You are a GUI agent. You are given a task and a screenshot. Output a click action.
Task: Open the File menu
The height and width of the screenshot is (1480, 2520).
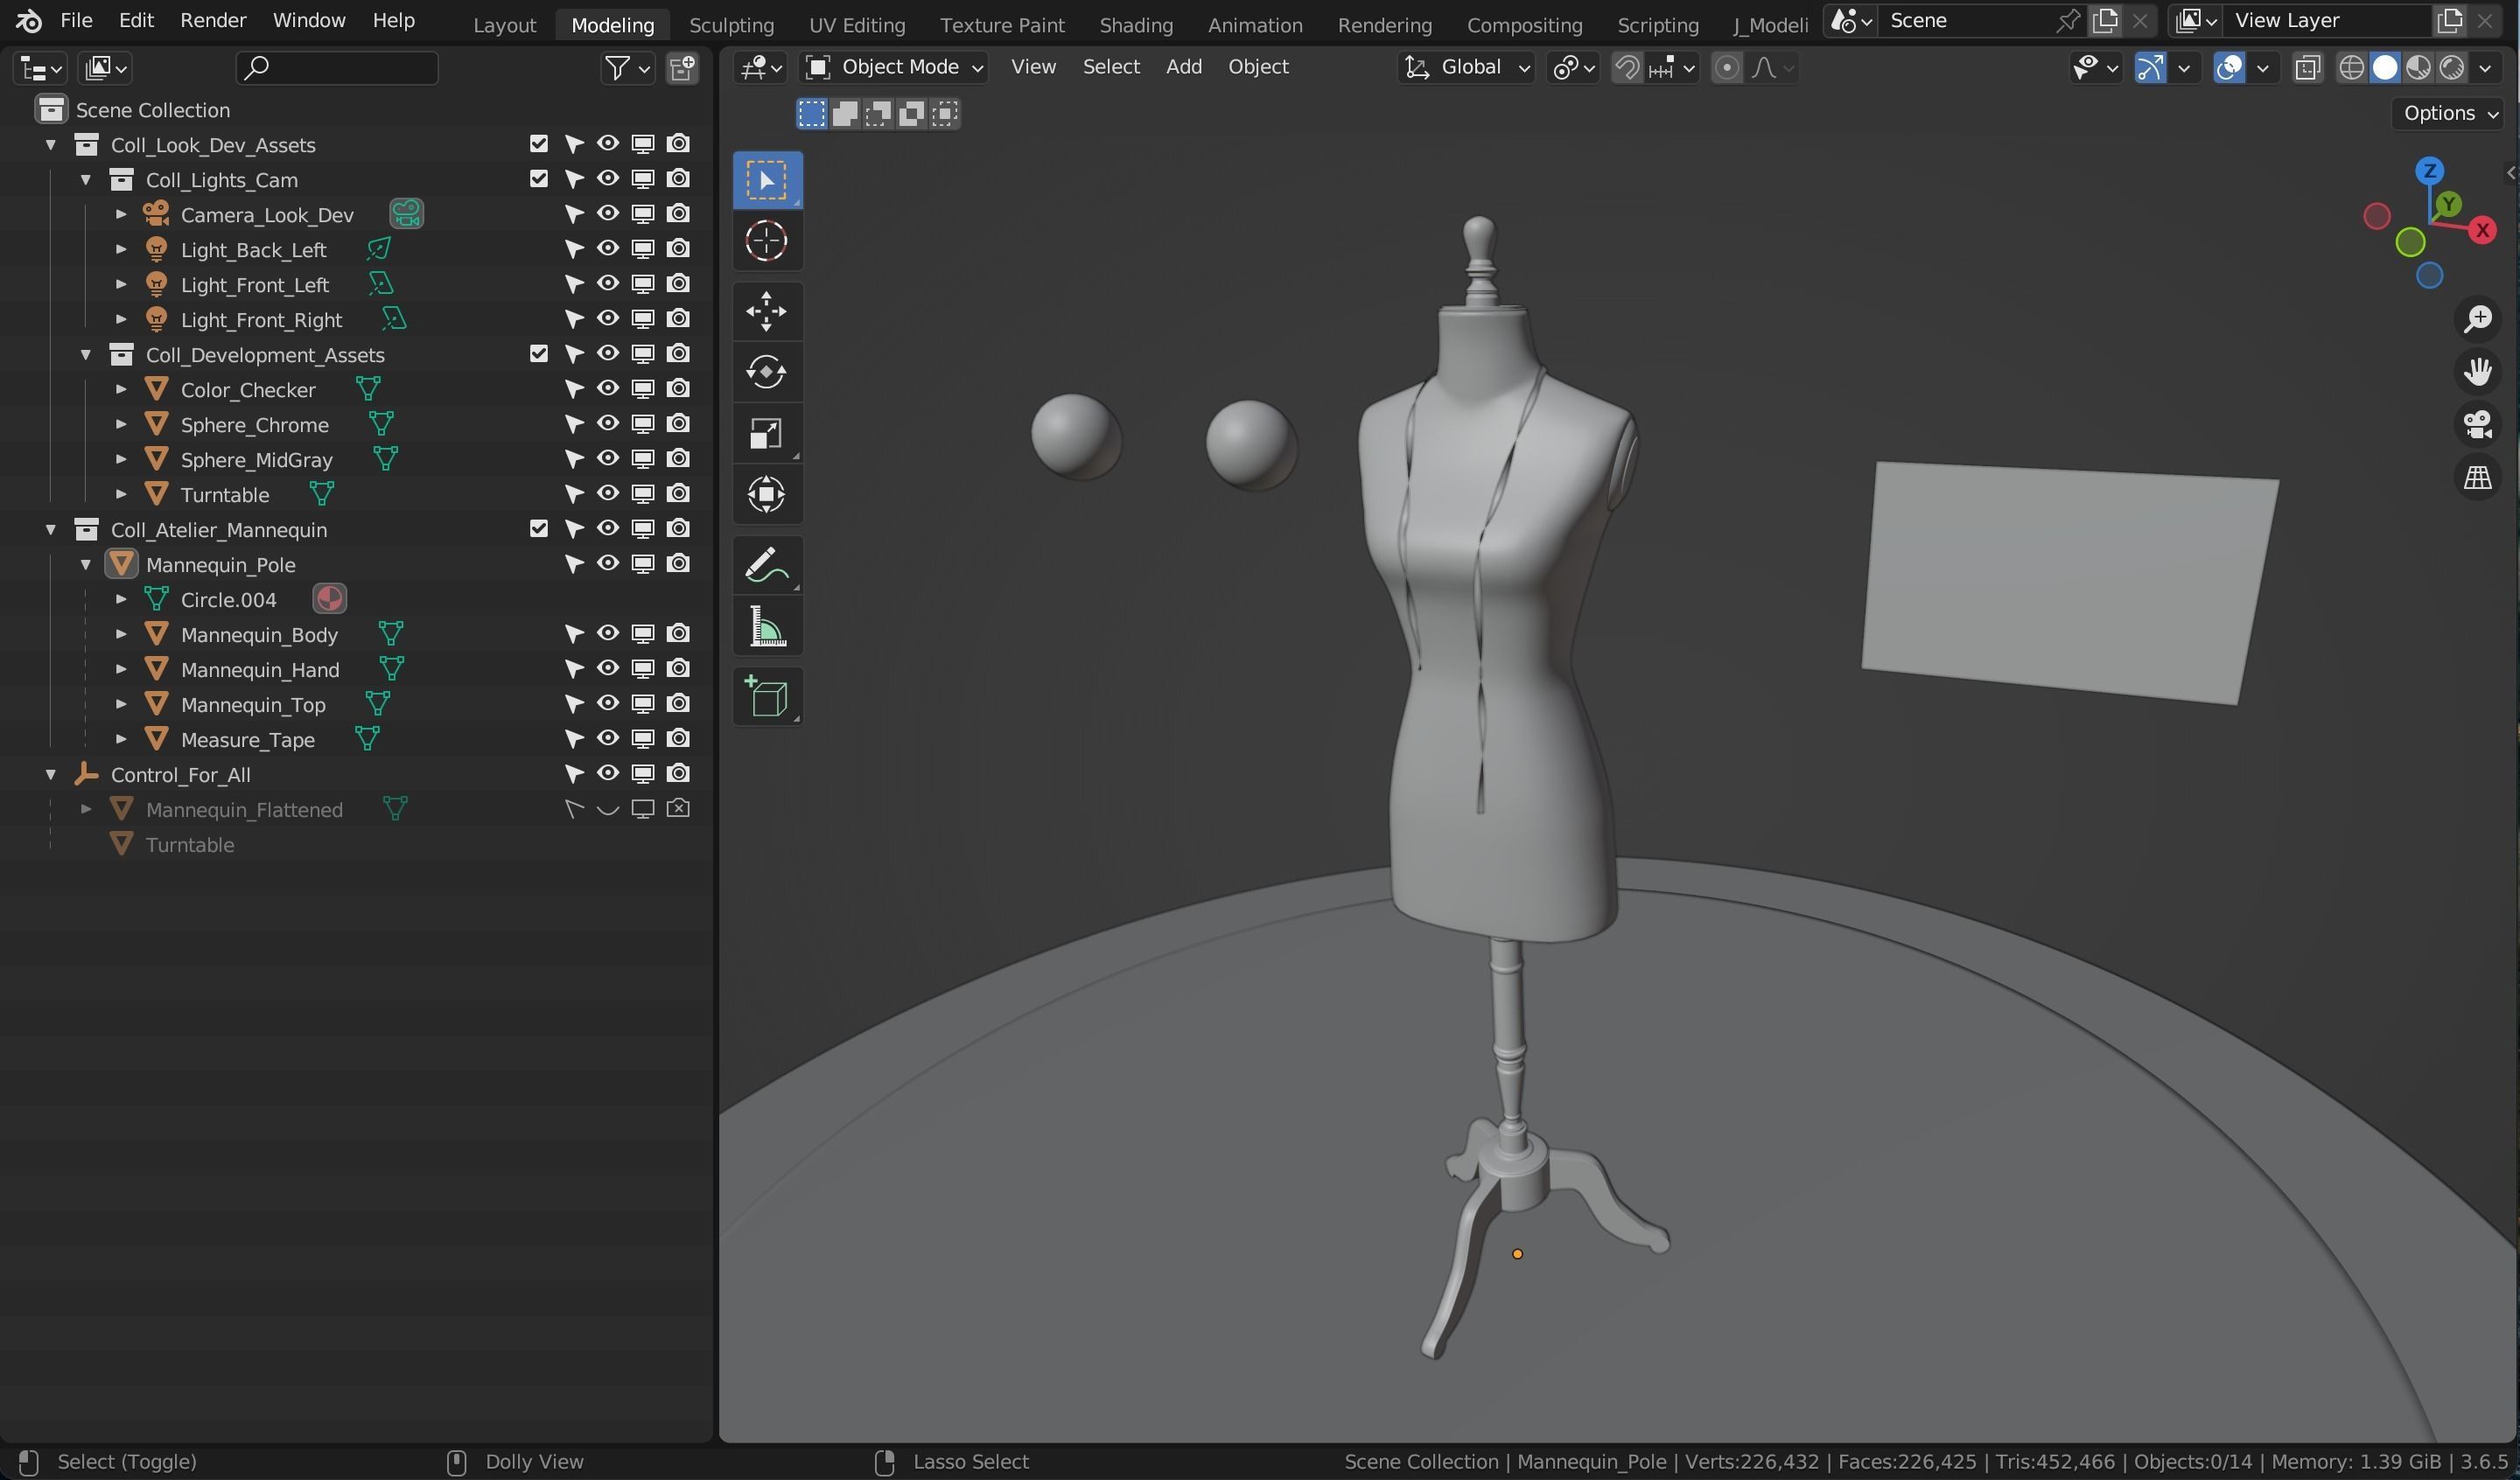(x=76, y=20)
